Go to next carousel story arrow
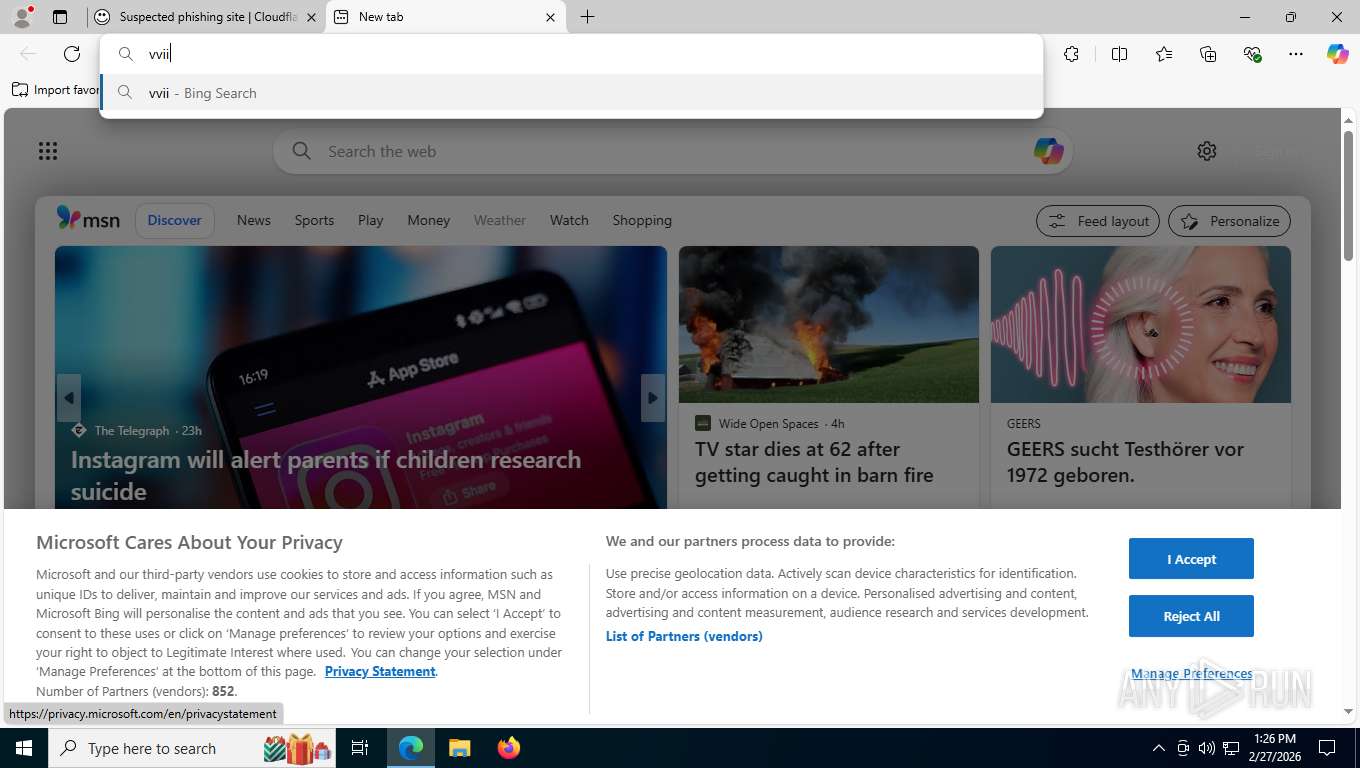This screenshot has width=1360, height=768. point(653,398)
